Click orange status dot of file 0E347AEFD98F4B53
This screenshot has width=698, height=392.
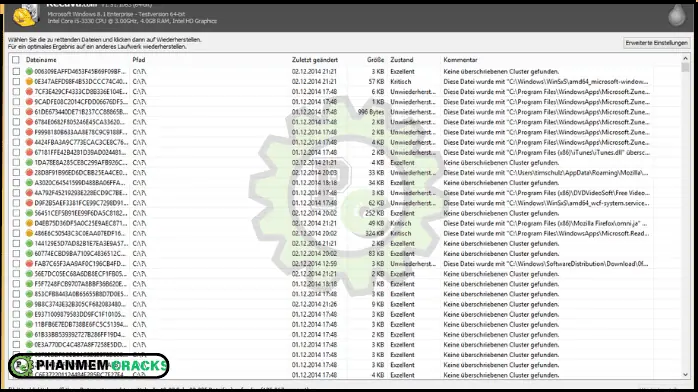[29, 81]
